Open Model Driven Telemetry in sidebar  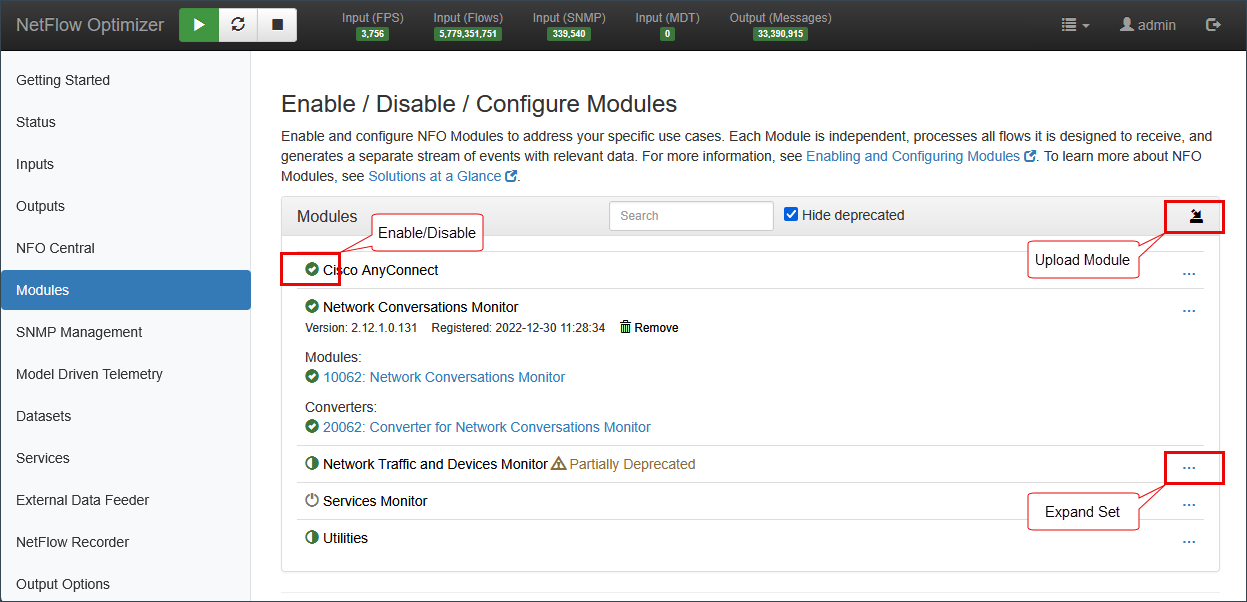tap(125, 374)
